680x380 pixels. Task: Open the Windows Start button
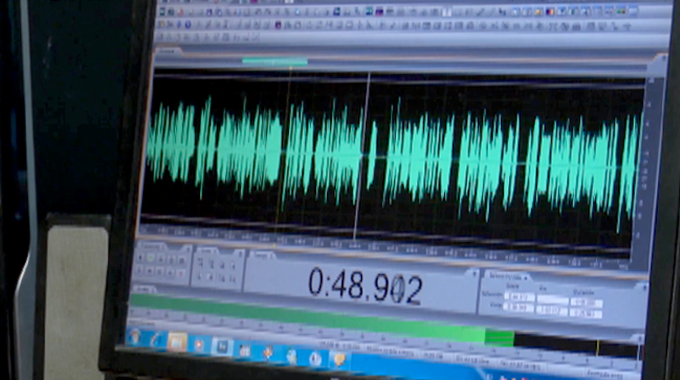135,337
